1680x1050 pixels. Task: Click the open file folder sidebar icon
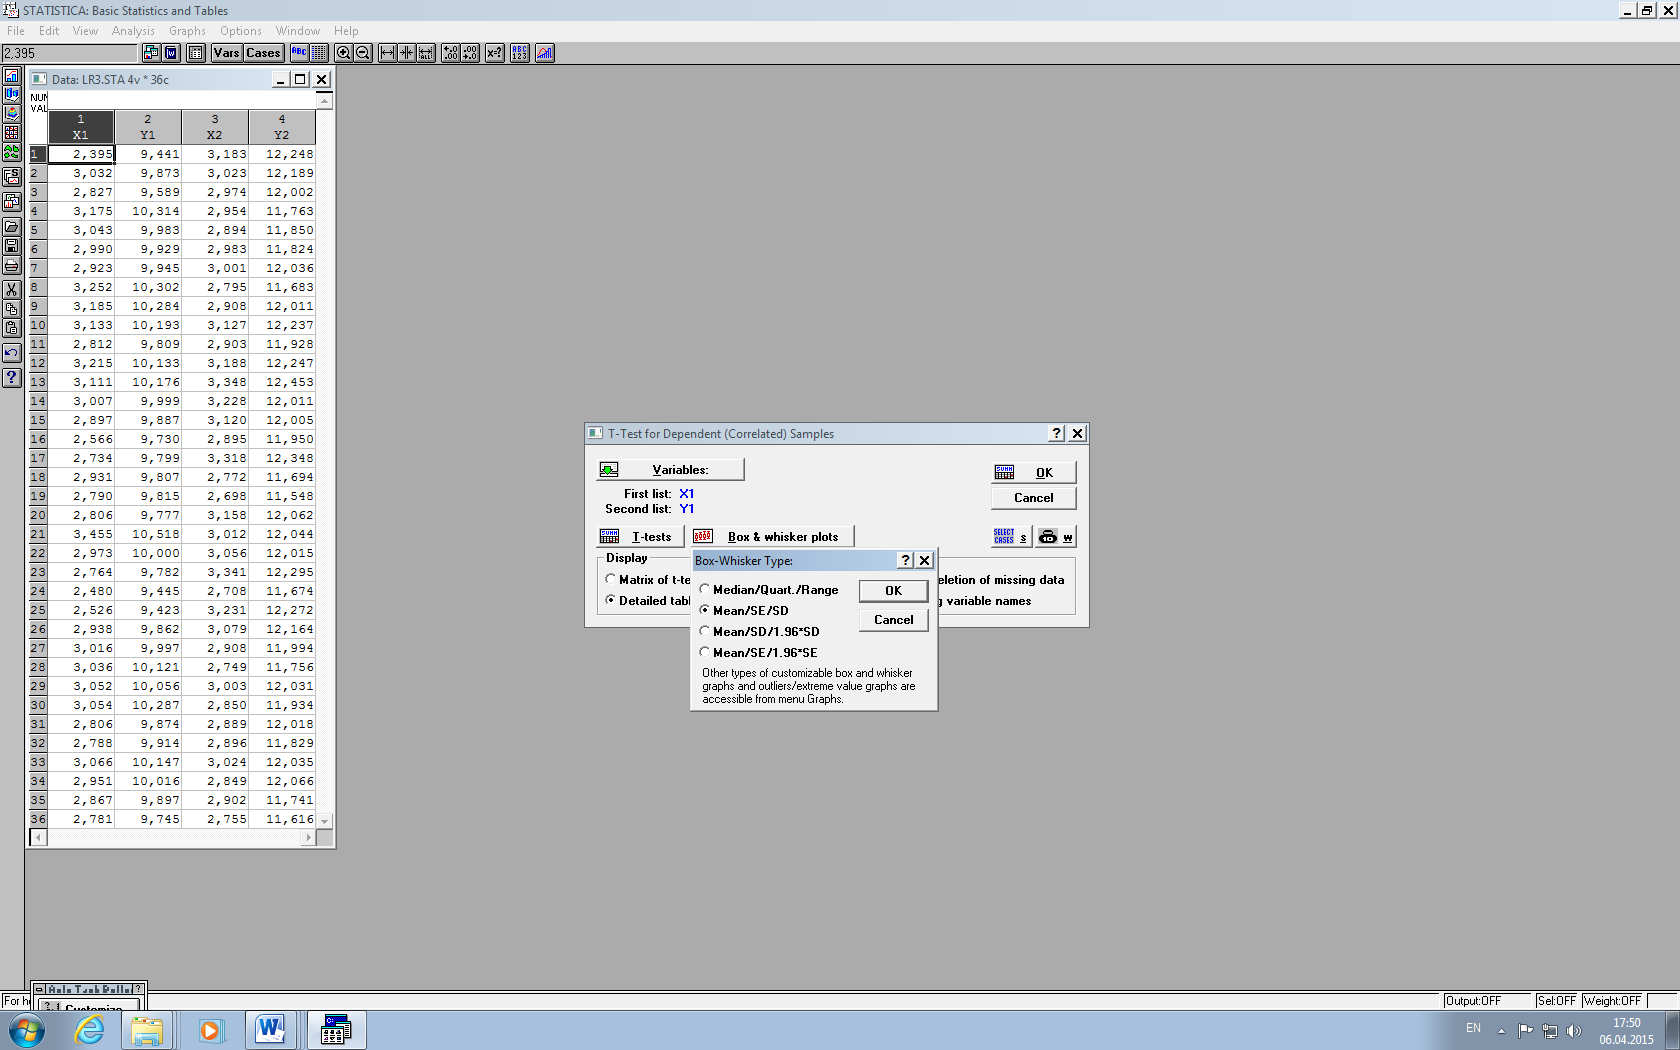point(11,227)
